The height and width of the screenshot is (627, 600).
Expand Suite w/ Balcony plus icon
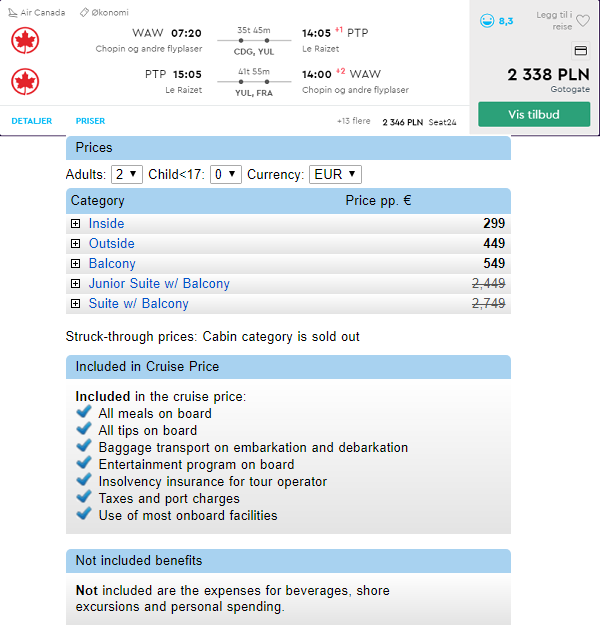(x=75, y=304)
